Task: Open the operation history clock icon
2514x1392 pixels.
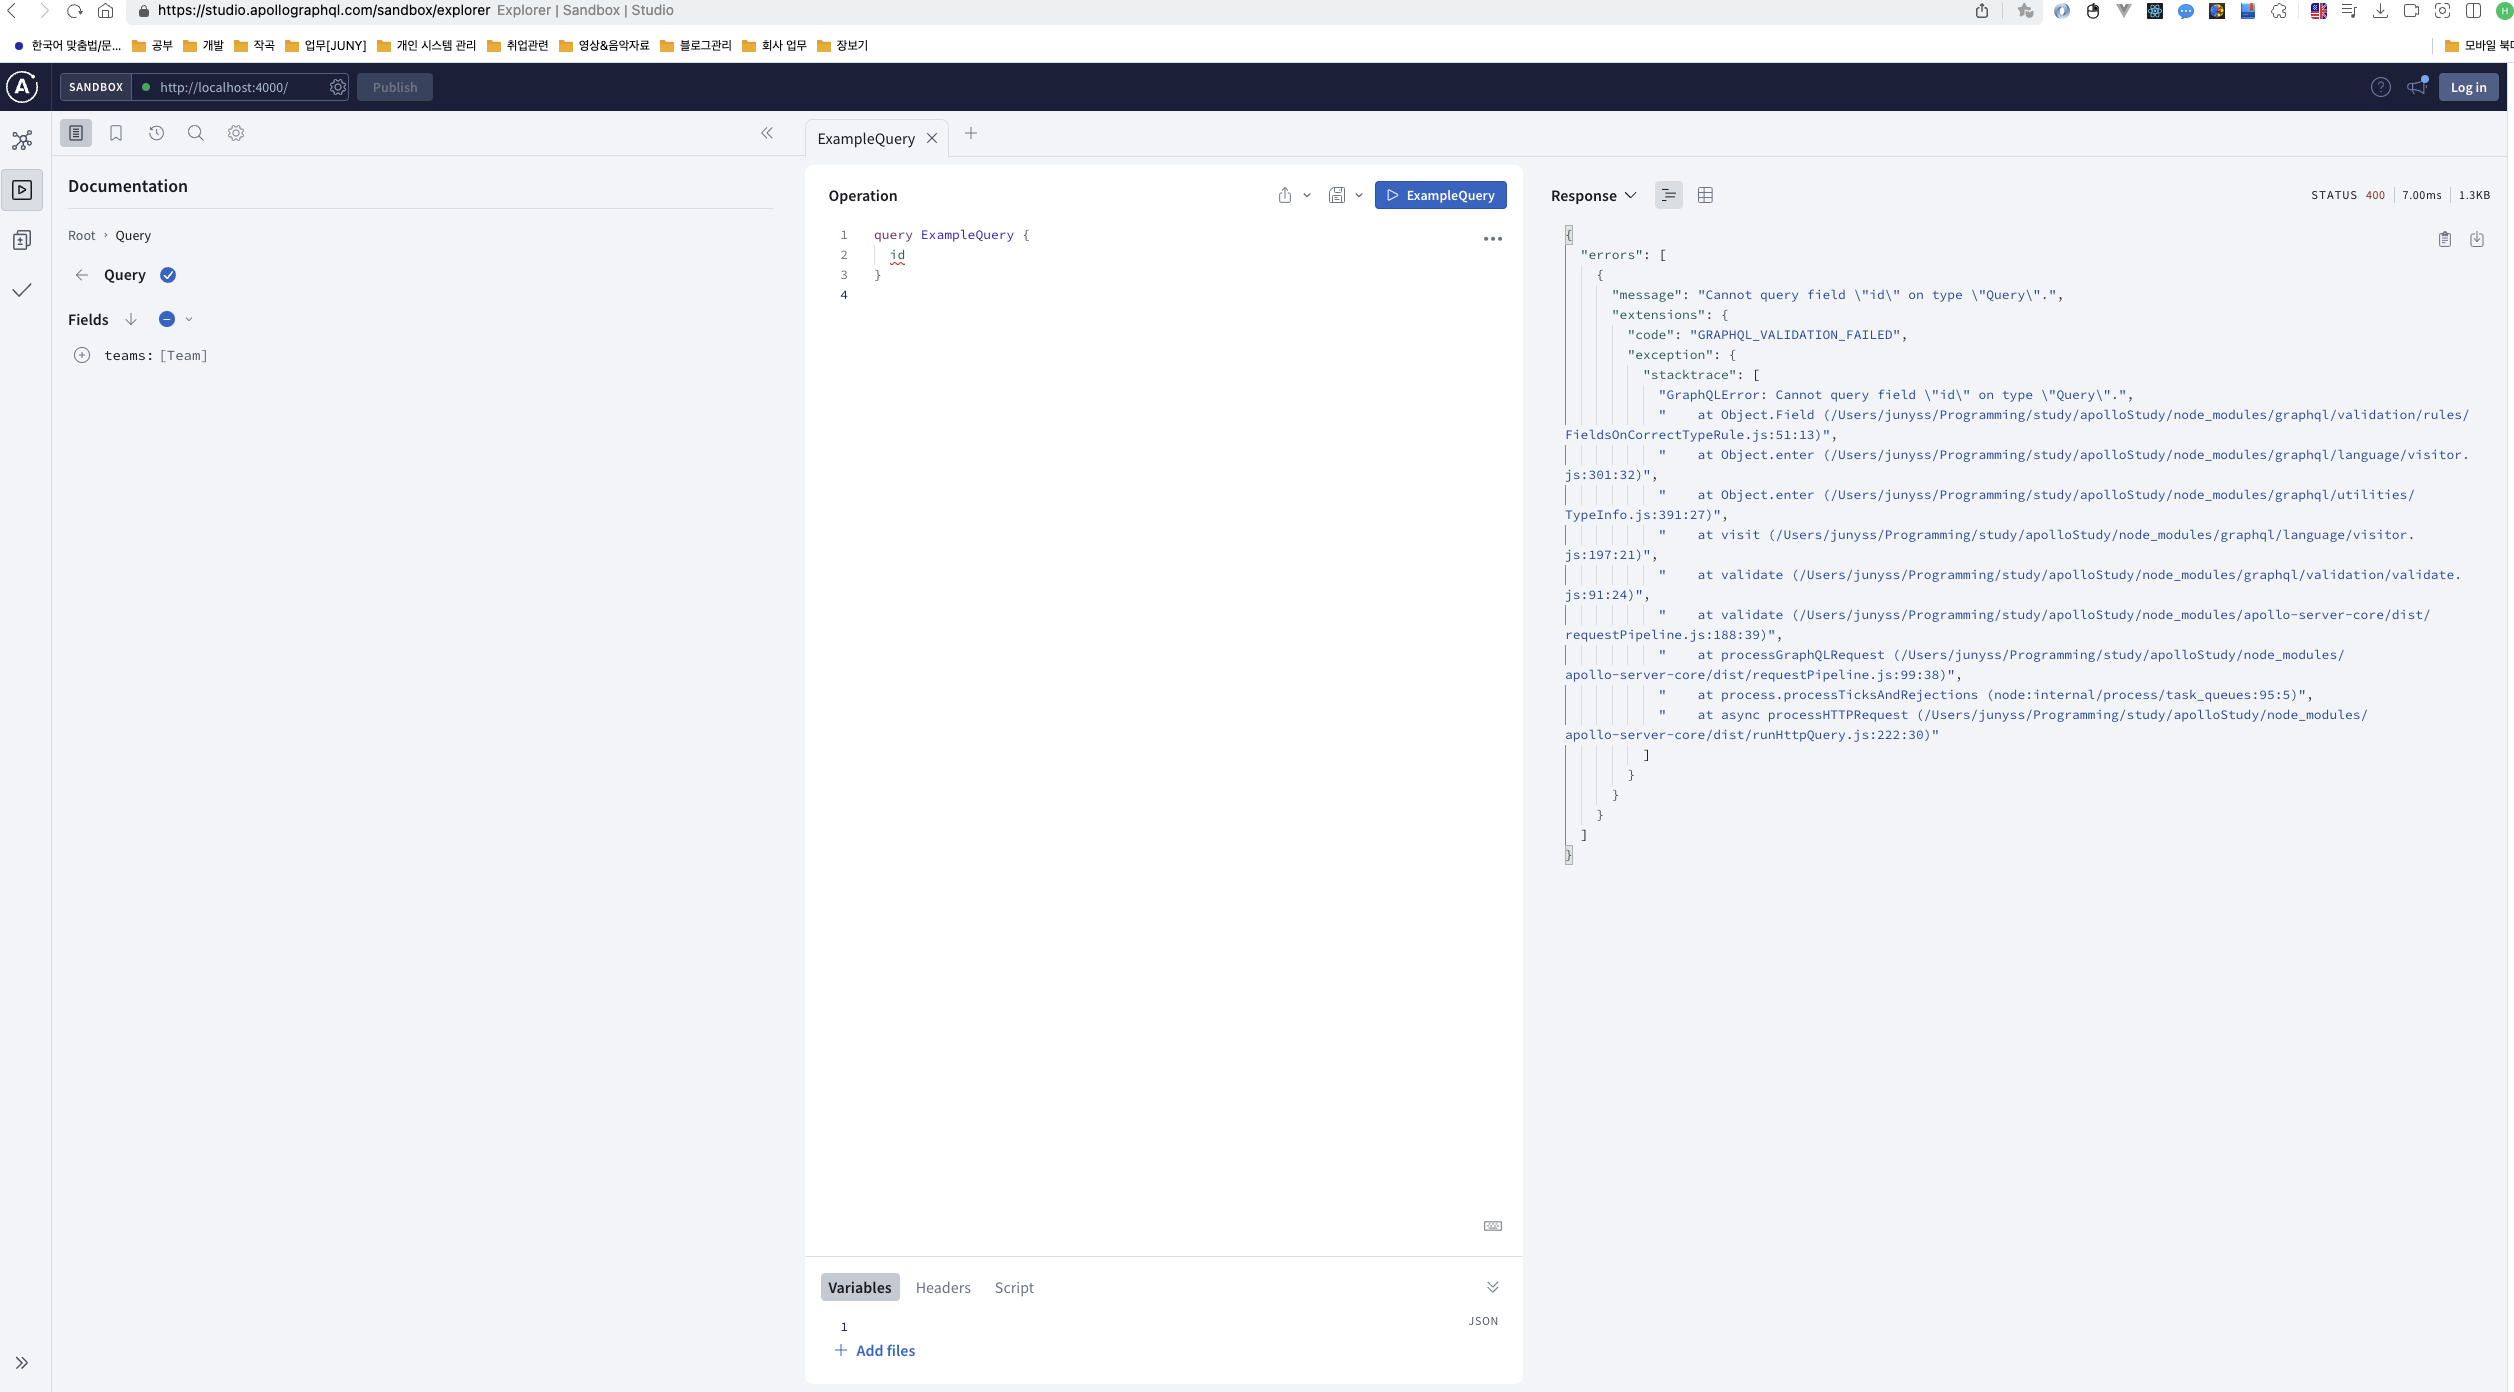Action: tap(156, 133)
